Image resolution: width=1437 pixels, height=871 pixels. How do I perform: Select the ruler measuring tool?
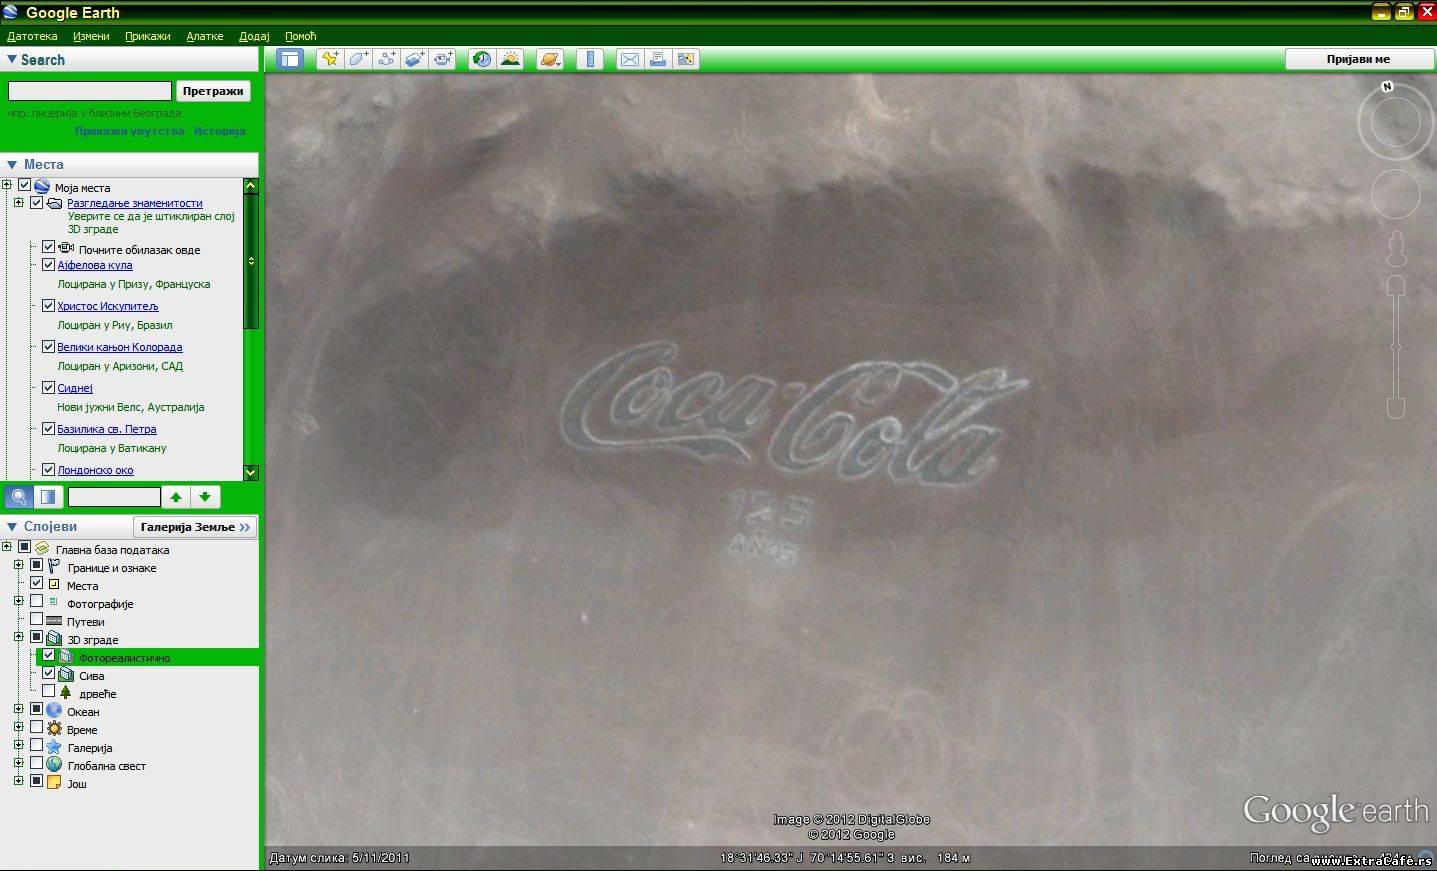[590, 59]
